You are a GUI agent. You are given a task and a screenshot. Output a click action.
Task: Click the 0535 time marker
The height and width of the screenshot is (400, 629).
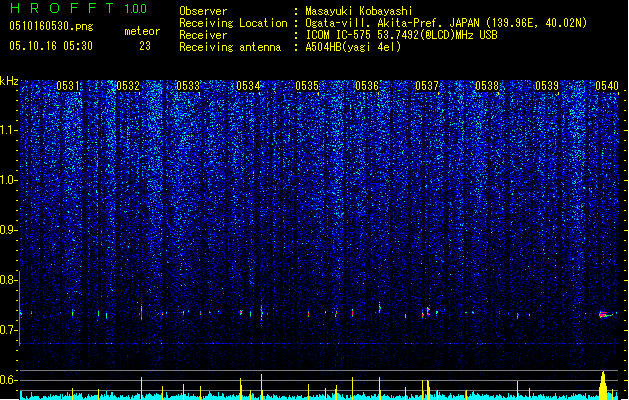click(307, 86)
